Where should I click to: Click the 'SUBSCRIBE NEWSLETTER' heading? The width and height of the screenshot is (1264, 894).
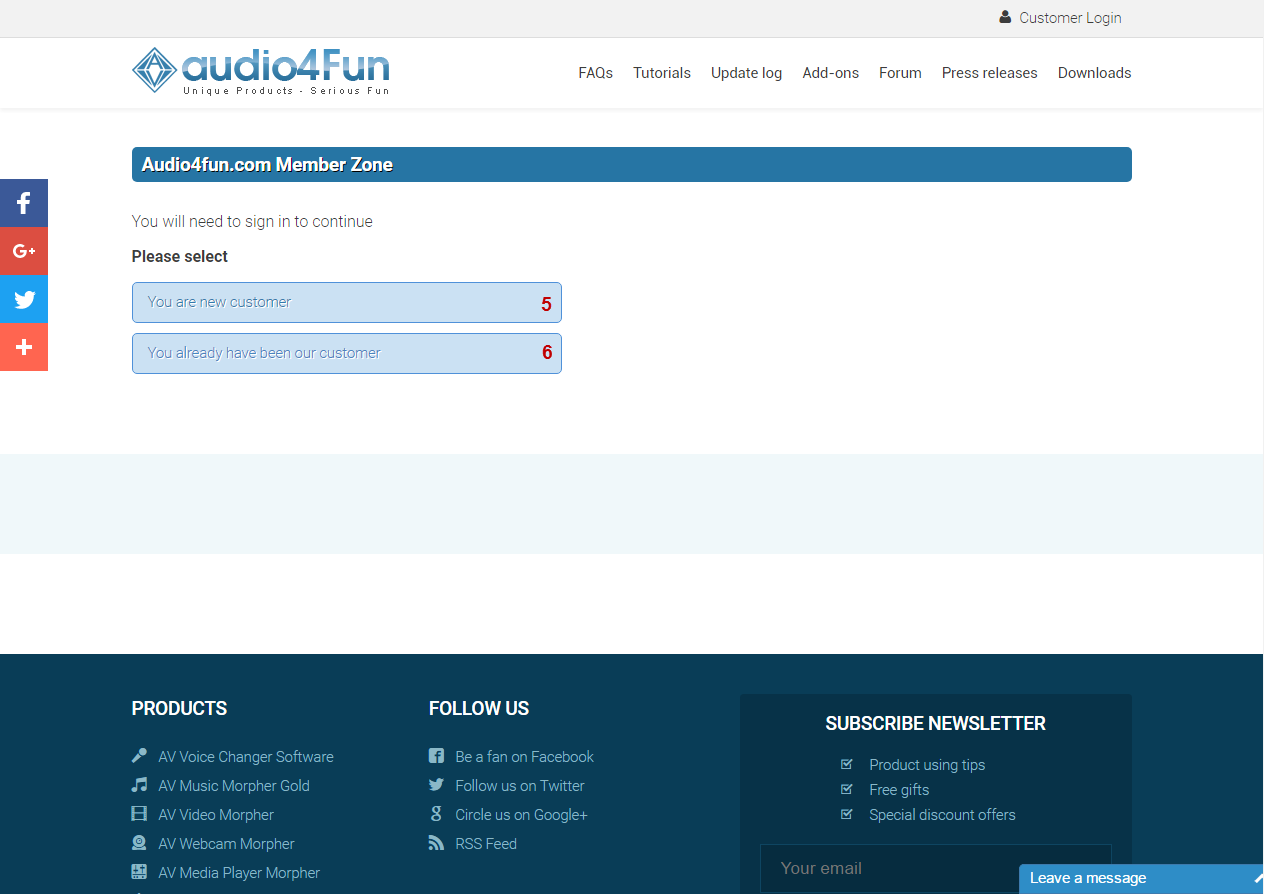point(936,723)
